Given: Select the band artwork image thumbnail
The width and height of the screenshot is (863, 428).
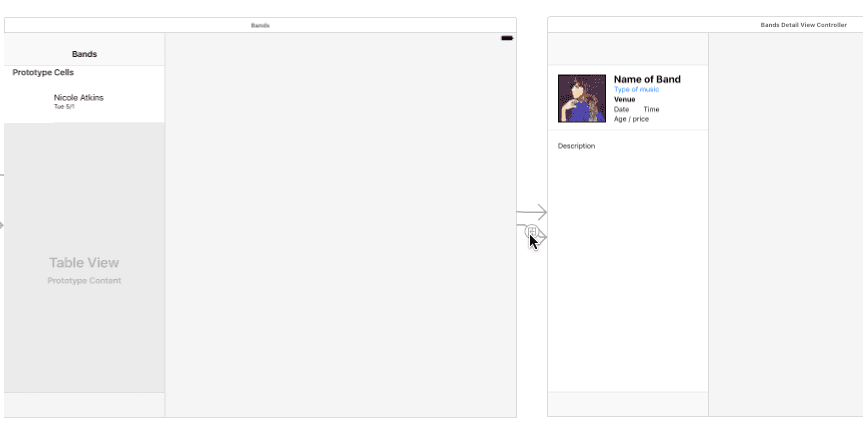Looking at the screenshot, I should pos(582,98).
